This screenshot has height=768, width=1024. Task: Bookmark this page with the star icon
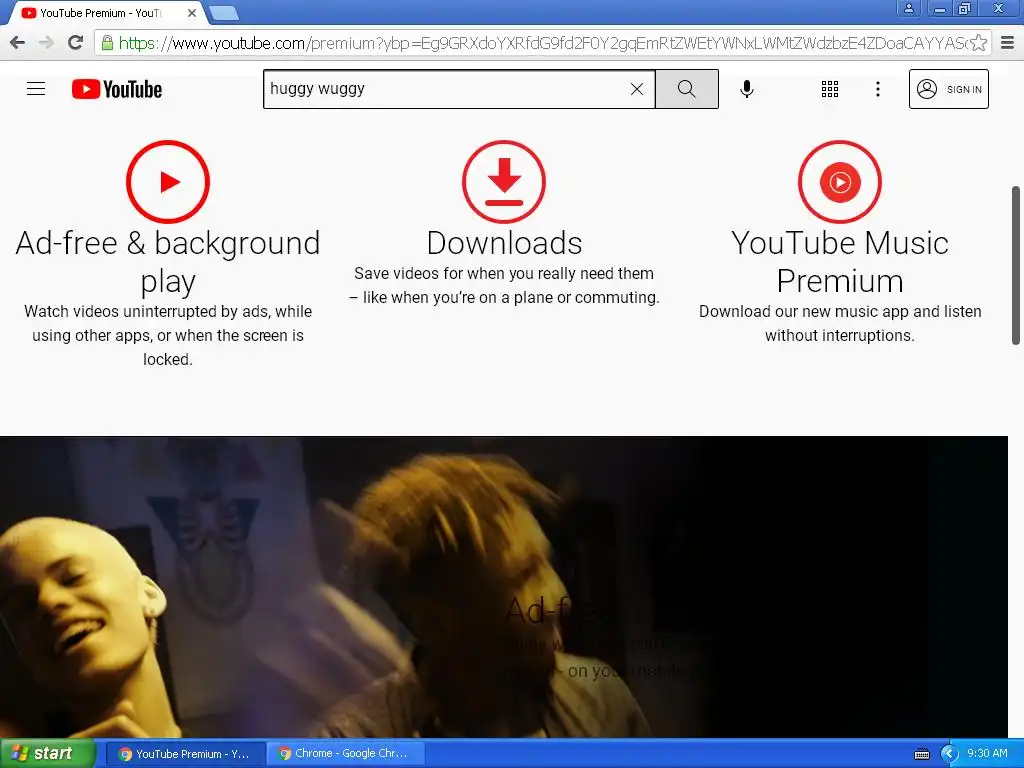(x=978, y=43)
